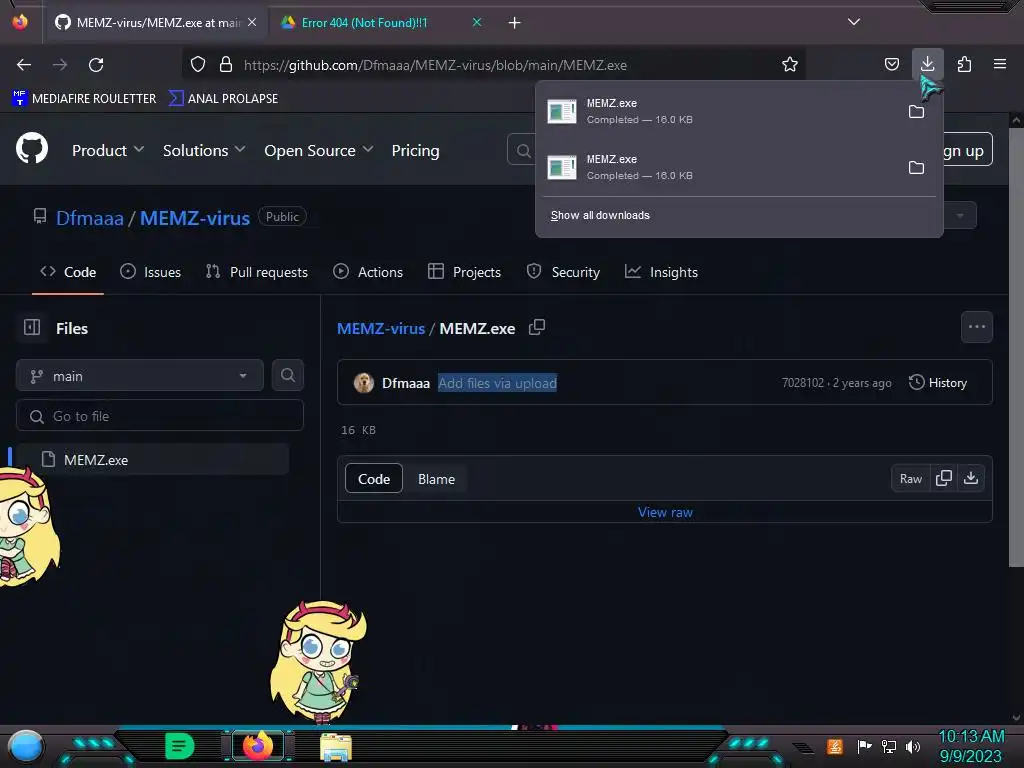Click the volume speaker tray icon

click(x=913, y=746)
